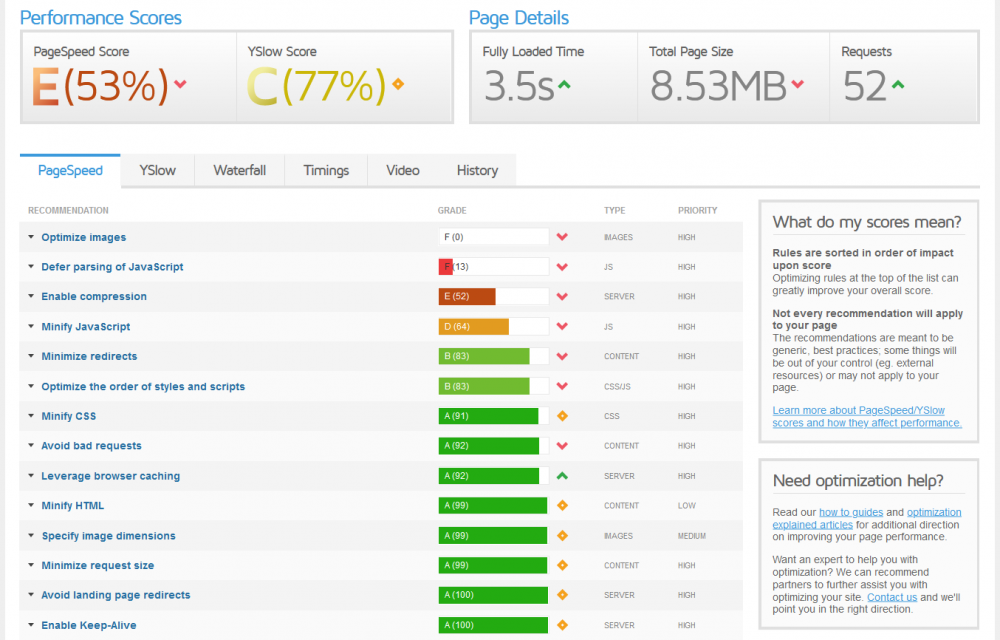1000x640 pixels.
Task: Click the red arrow on Avoid bad requests
Action: click(562, 446)
